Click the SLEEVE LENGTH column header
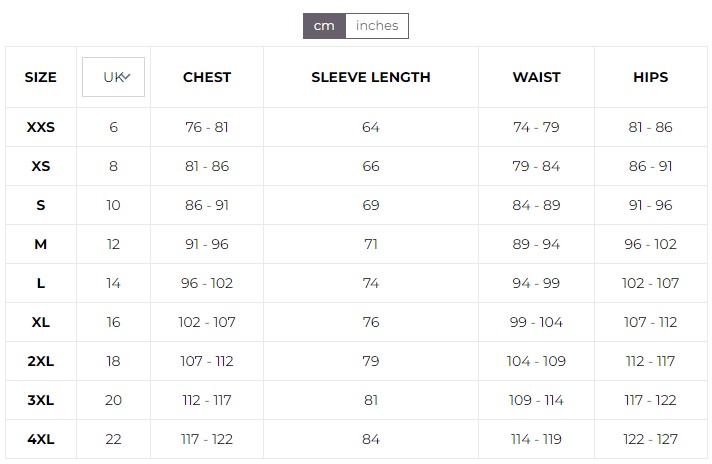Viewport: 712px width, 464px height. [x=371, y=77]
